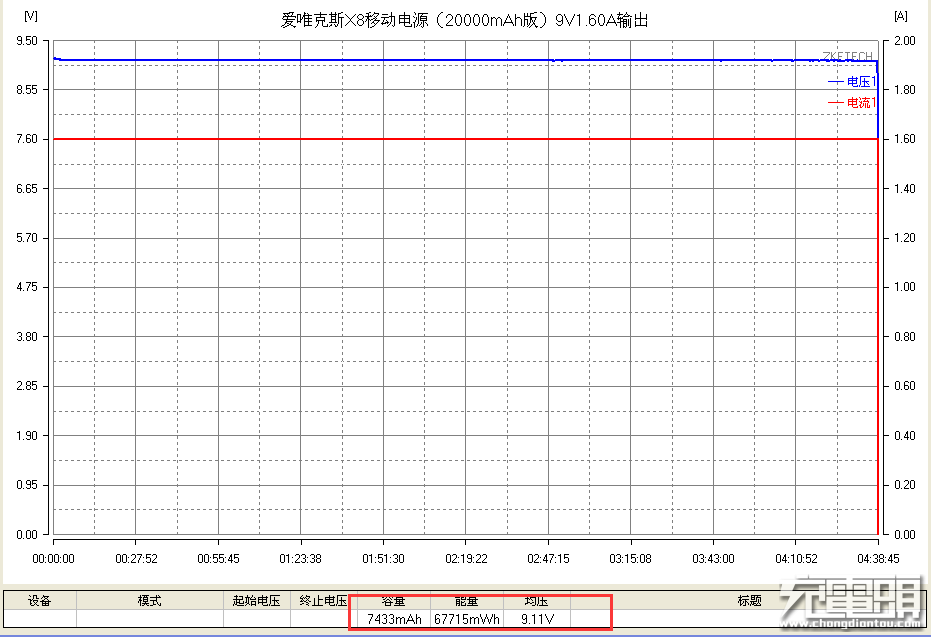Click the 03:43:00 time axis label
The image size is (931, 637).
[x=713, y=559]
